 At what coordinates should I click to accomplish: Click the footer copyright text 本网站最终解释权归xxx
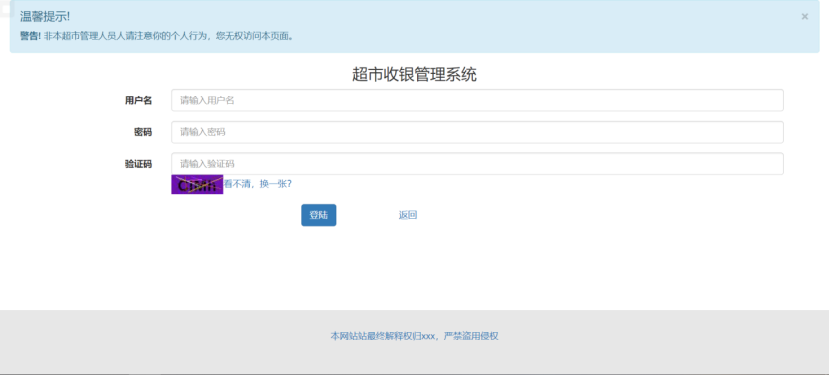tap(414, 336)
